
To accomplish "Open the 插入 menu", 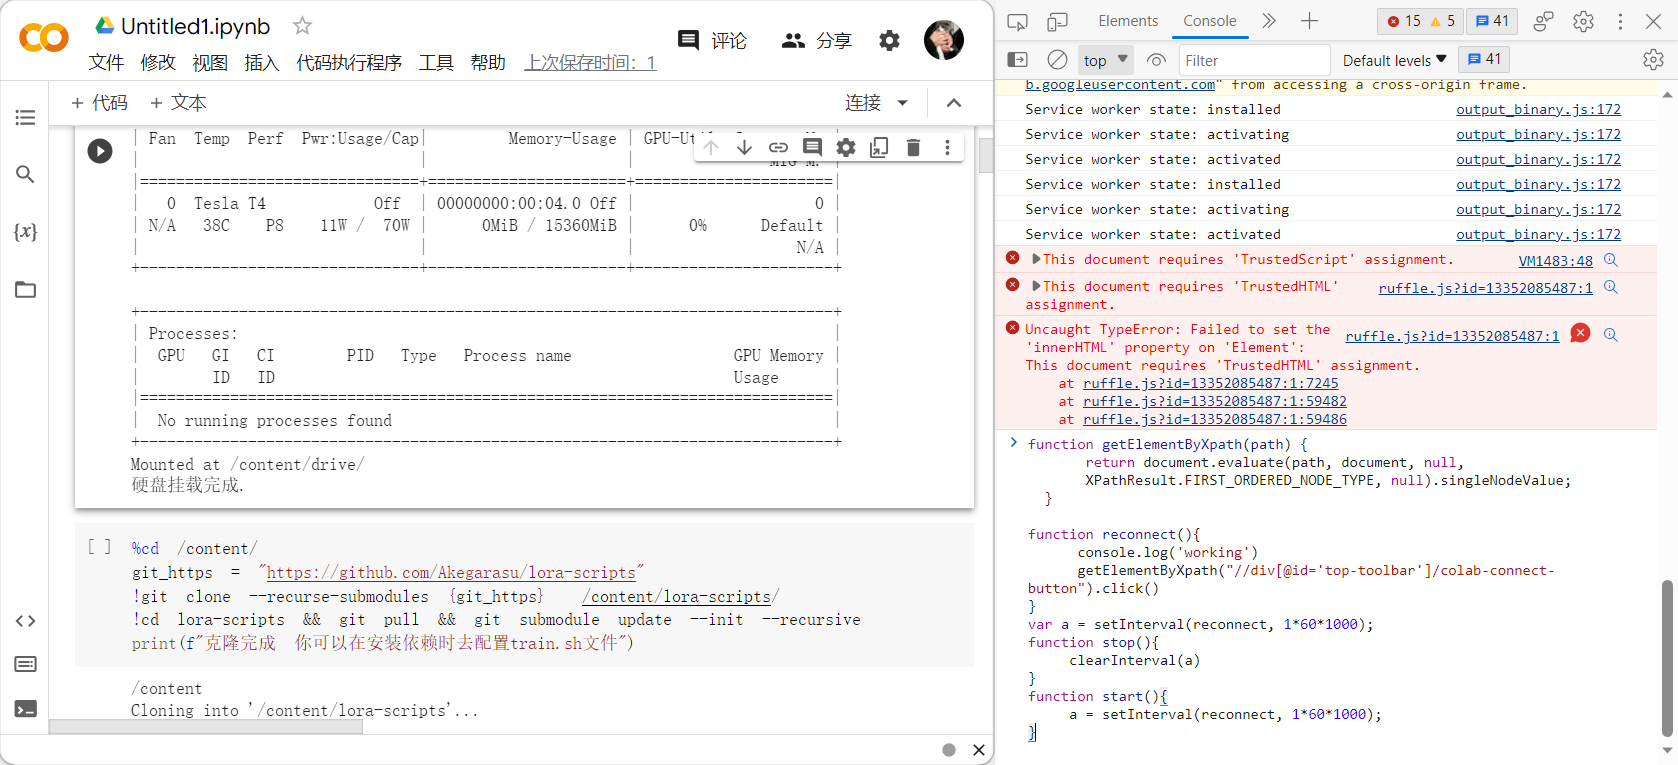I will (x=262, y=63).
